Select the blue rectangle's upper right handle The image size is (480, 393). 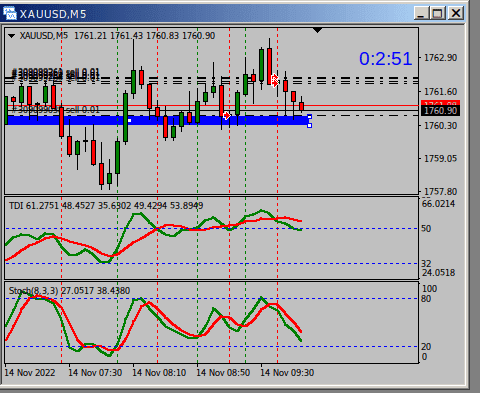tap(309, 117)
